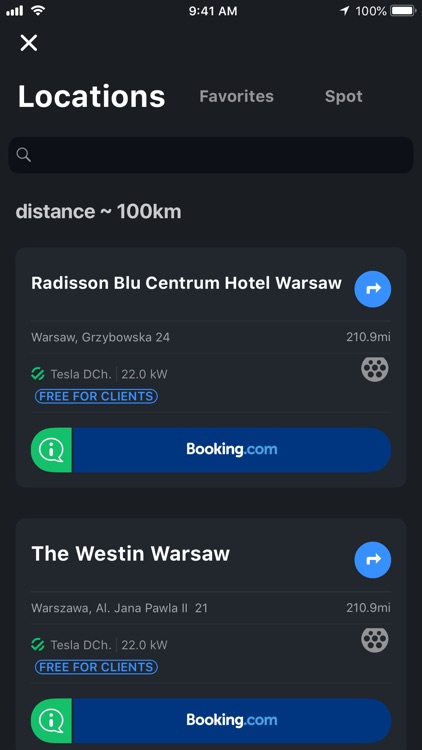Image resolution: width=422 pixels, height=750 pixels.
Task: Switch to the Spot tab
Action: (x=344, y=96)
